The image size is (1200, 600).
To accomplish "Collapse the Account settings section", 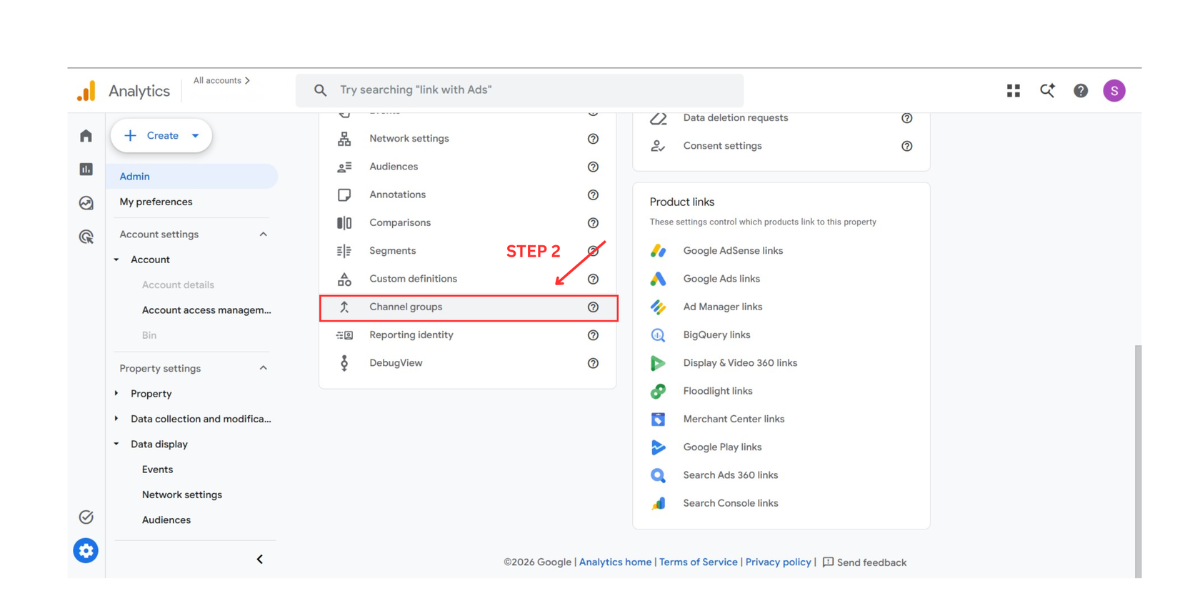I will (263, 234).
